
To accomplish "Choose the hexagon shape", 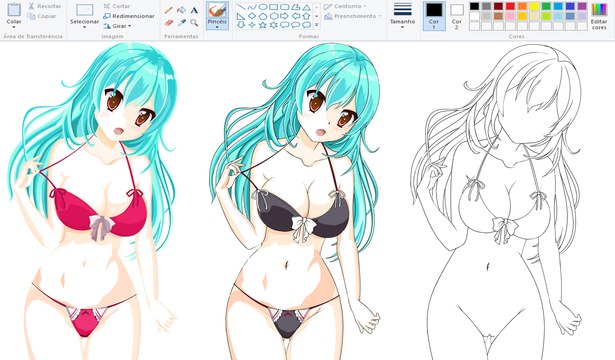I will click(274, 16).
